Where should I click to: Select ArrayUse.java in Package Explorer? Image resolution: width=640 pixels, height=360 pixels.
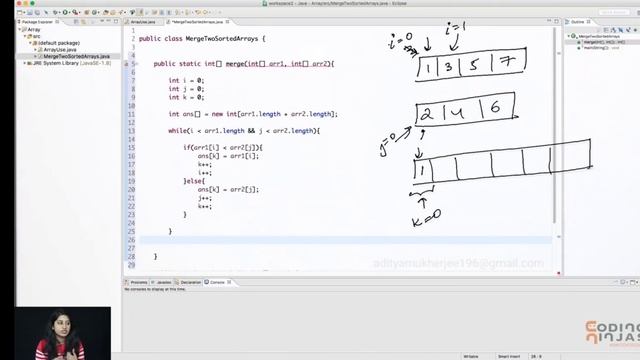pos(60,49)
